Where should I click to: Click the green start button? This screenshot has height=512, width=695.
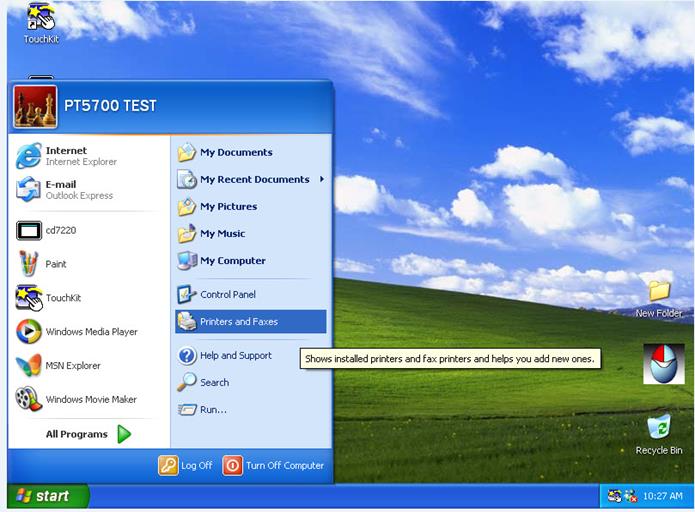pos(48,496)
